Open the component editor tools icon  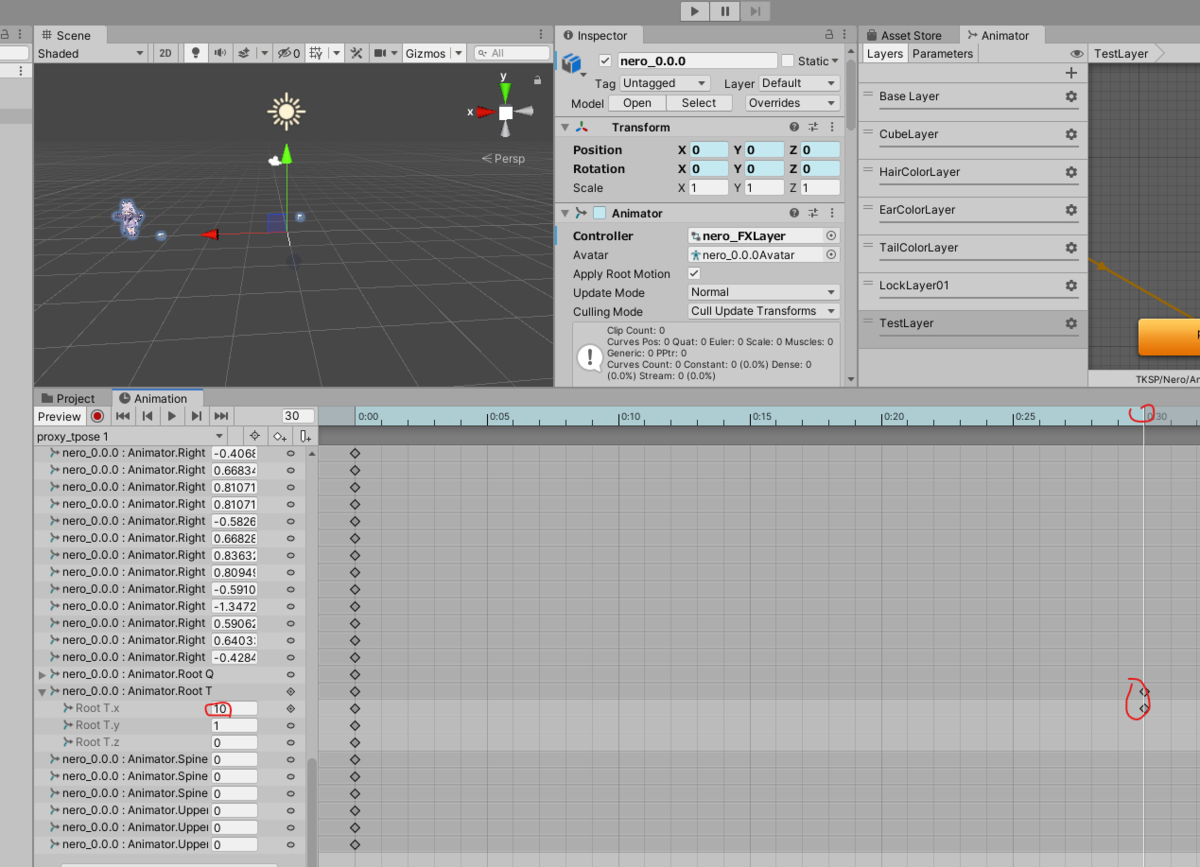[355, 53]
